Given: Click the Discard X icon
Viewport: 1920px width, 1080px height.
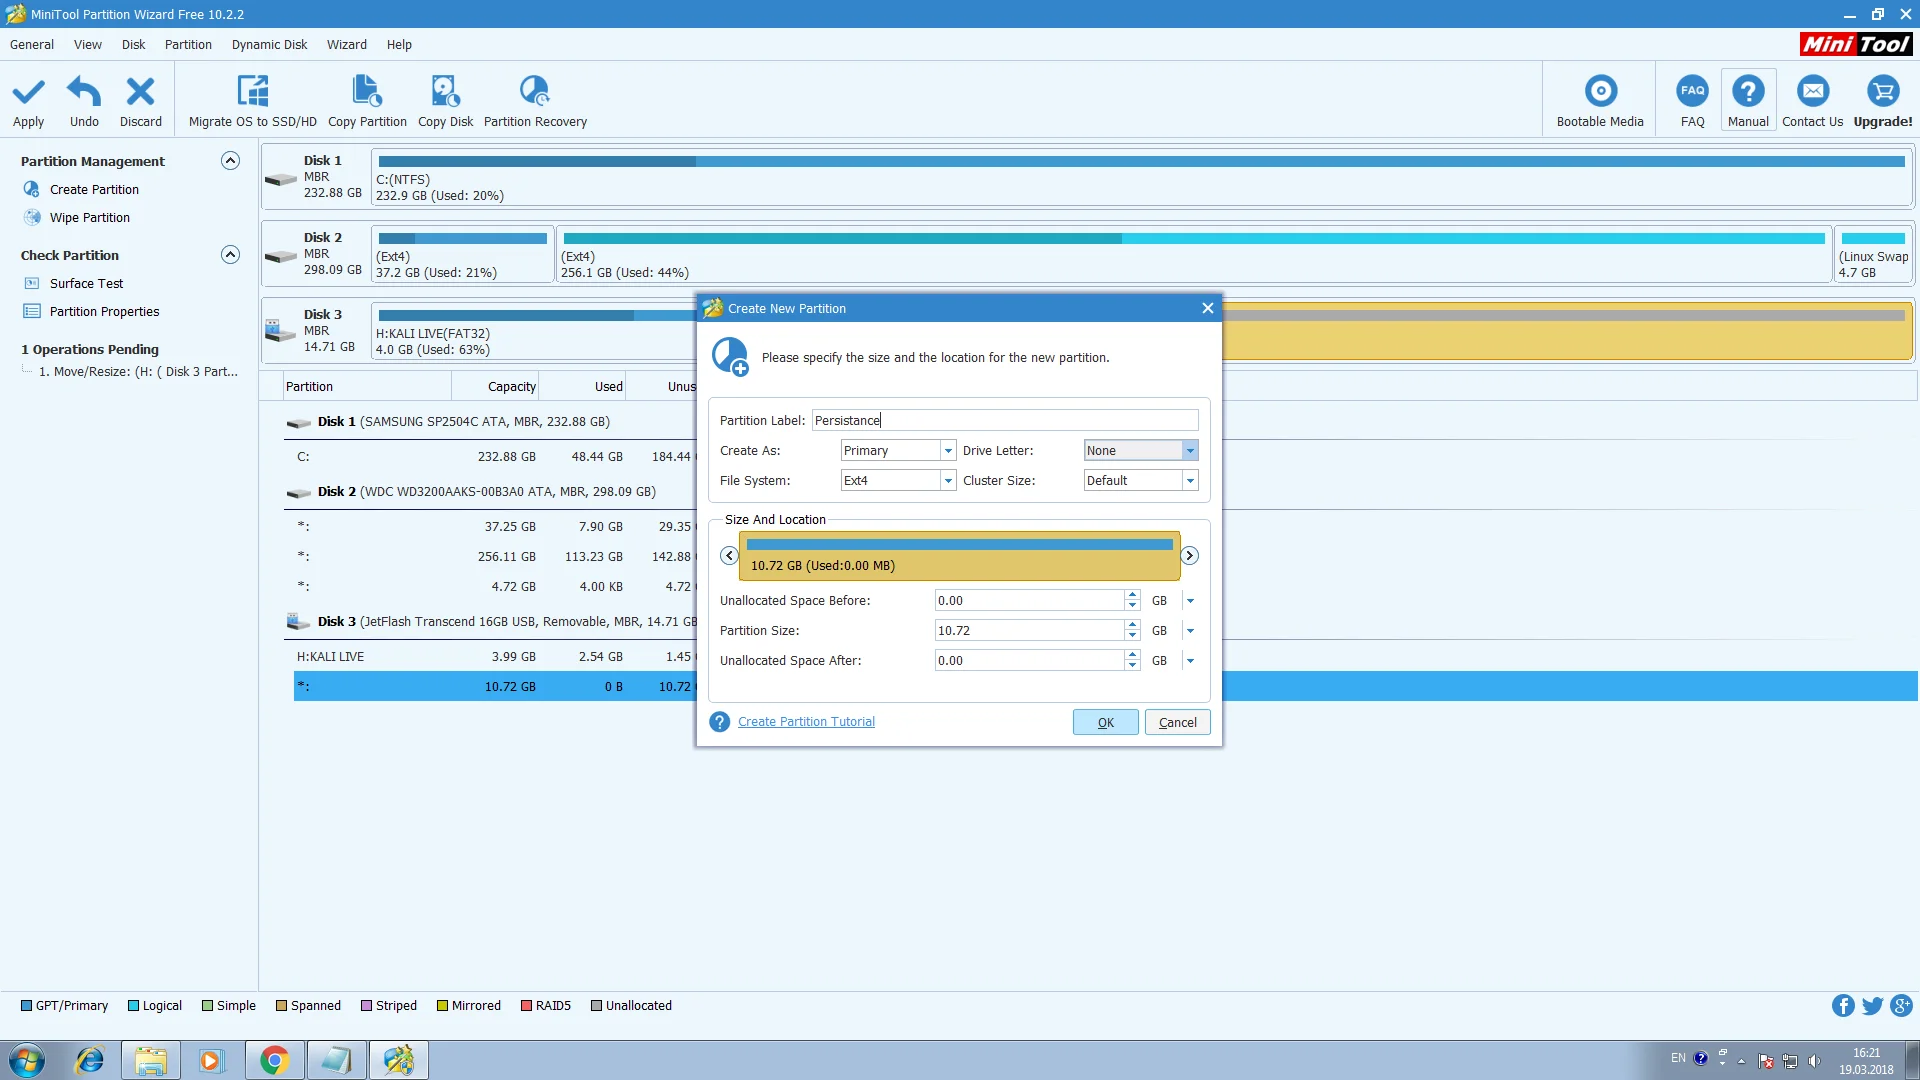Looking at the screenshot, I should coord(140,92).
